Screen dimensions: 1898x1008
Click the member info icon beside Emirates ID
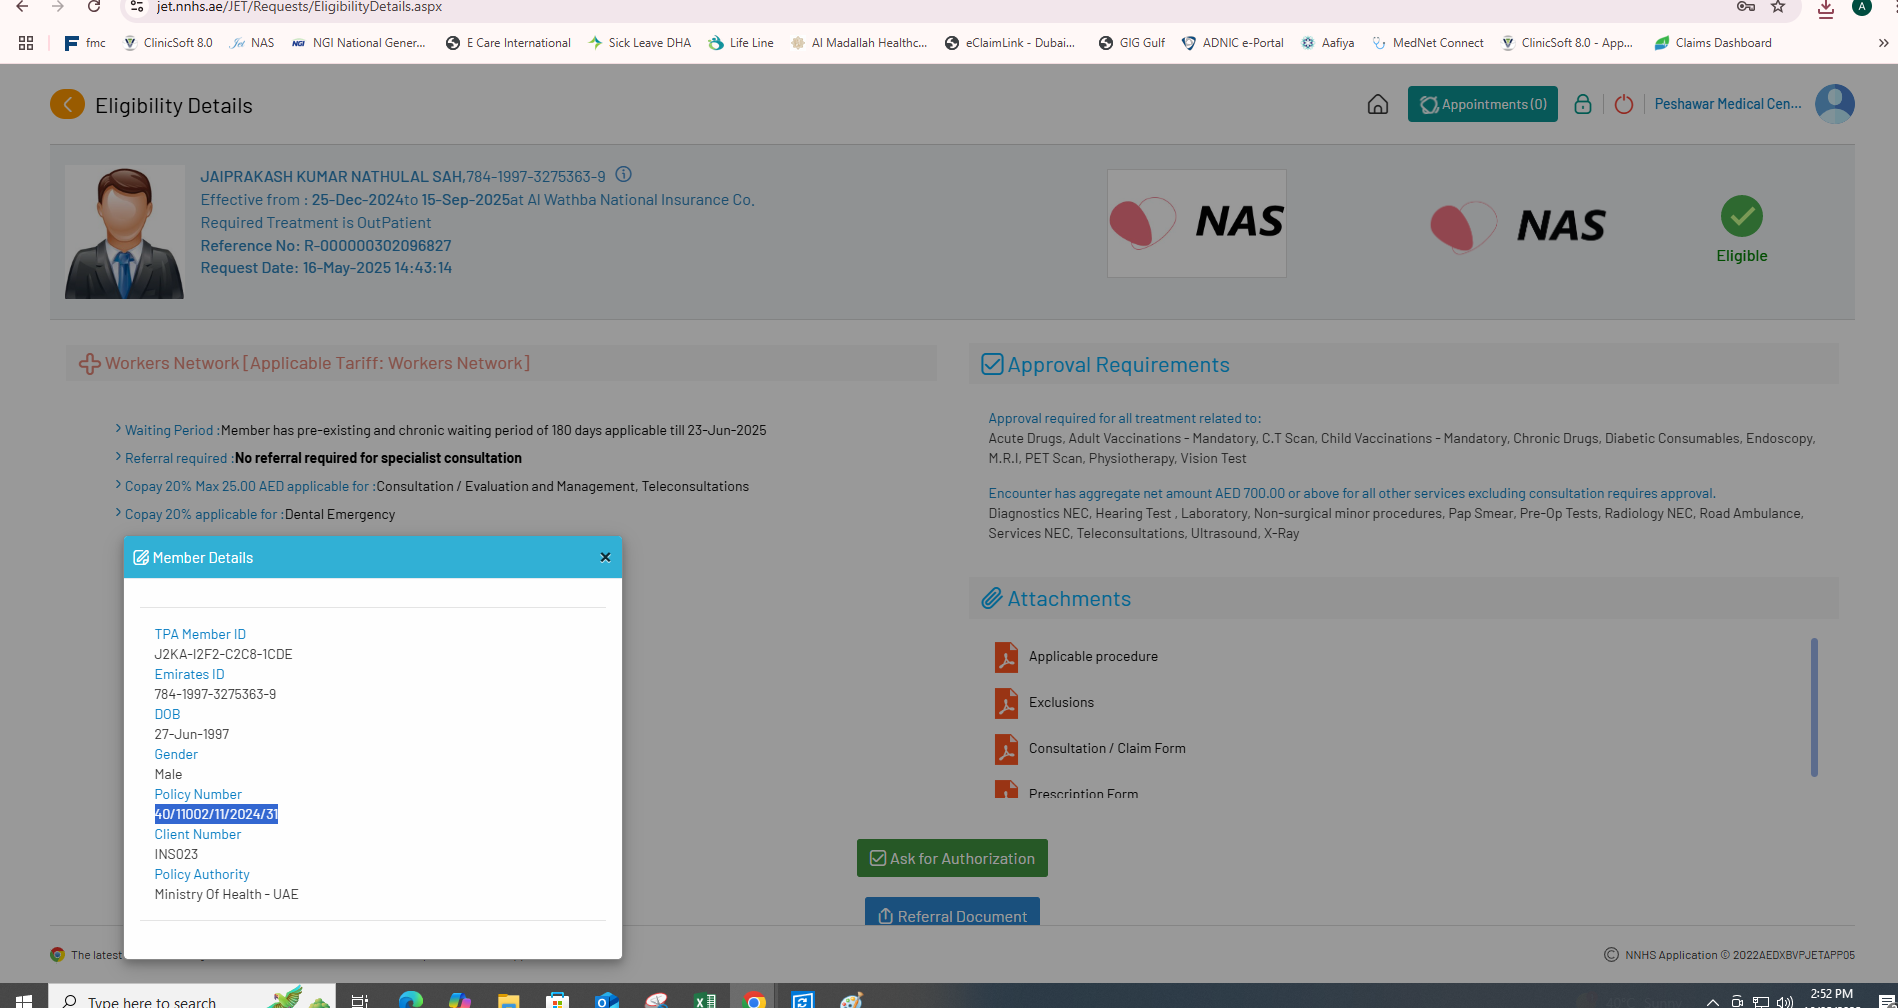[623, 174]
